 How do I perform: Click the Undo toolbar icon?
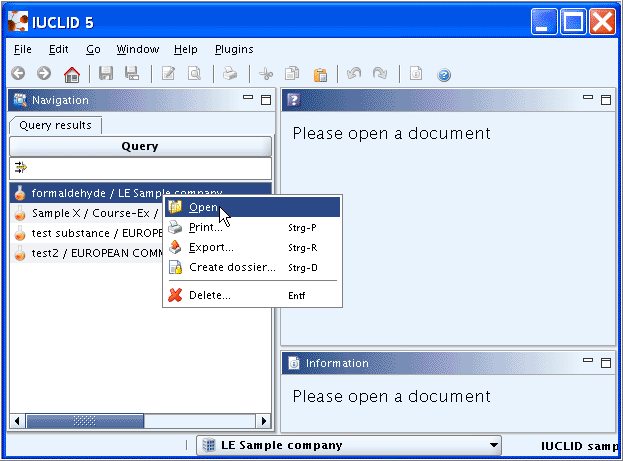coord(354,74)
